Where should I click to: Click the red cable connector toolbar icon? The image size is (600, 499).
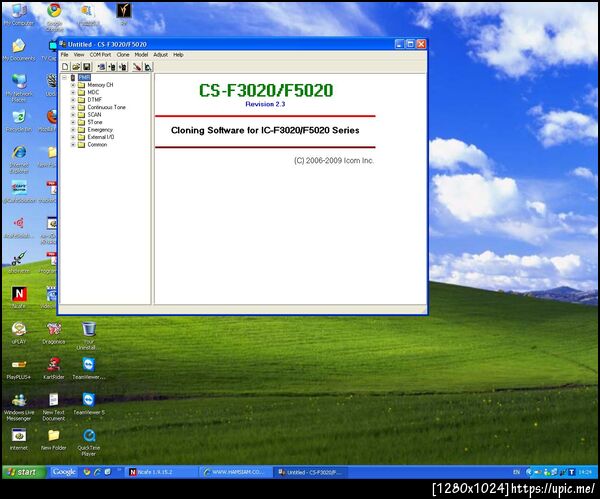[137, 67]
